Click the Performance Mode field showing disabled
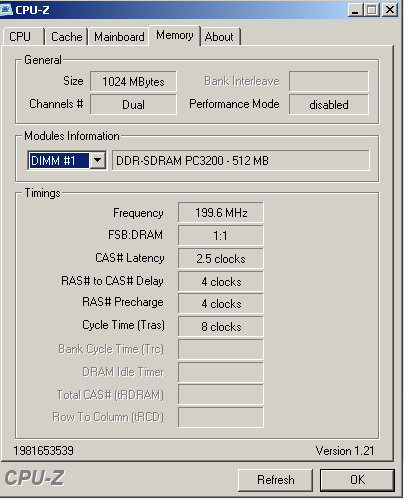404x500 pixels. pyautogui.click(x=329, y=105)
